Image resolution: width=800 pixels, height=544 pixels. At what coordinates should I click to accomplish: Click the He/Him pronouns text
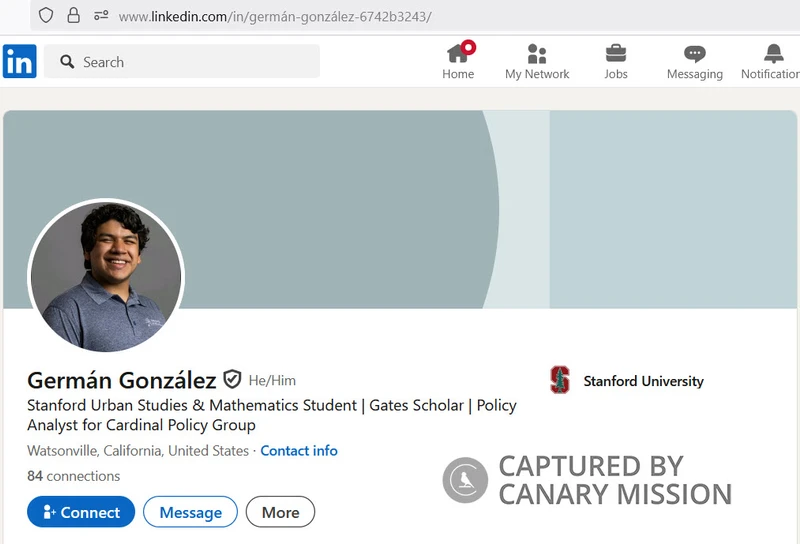click(x=272, y=381)
